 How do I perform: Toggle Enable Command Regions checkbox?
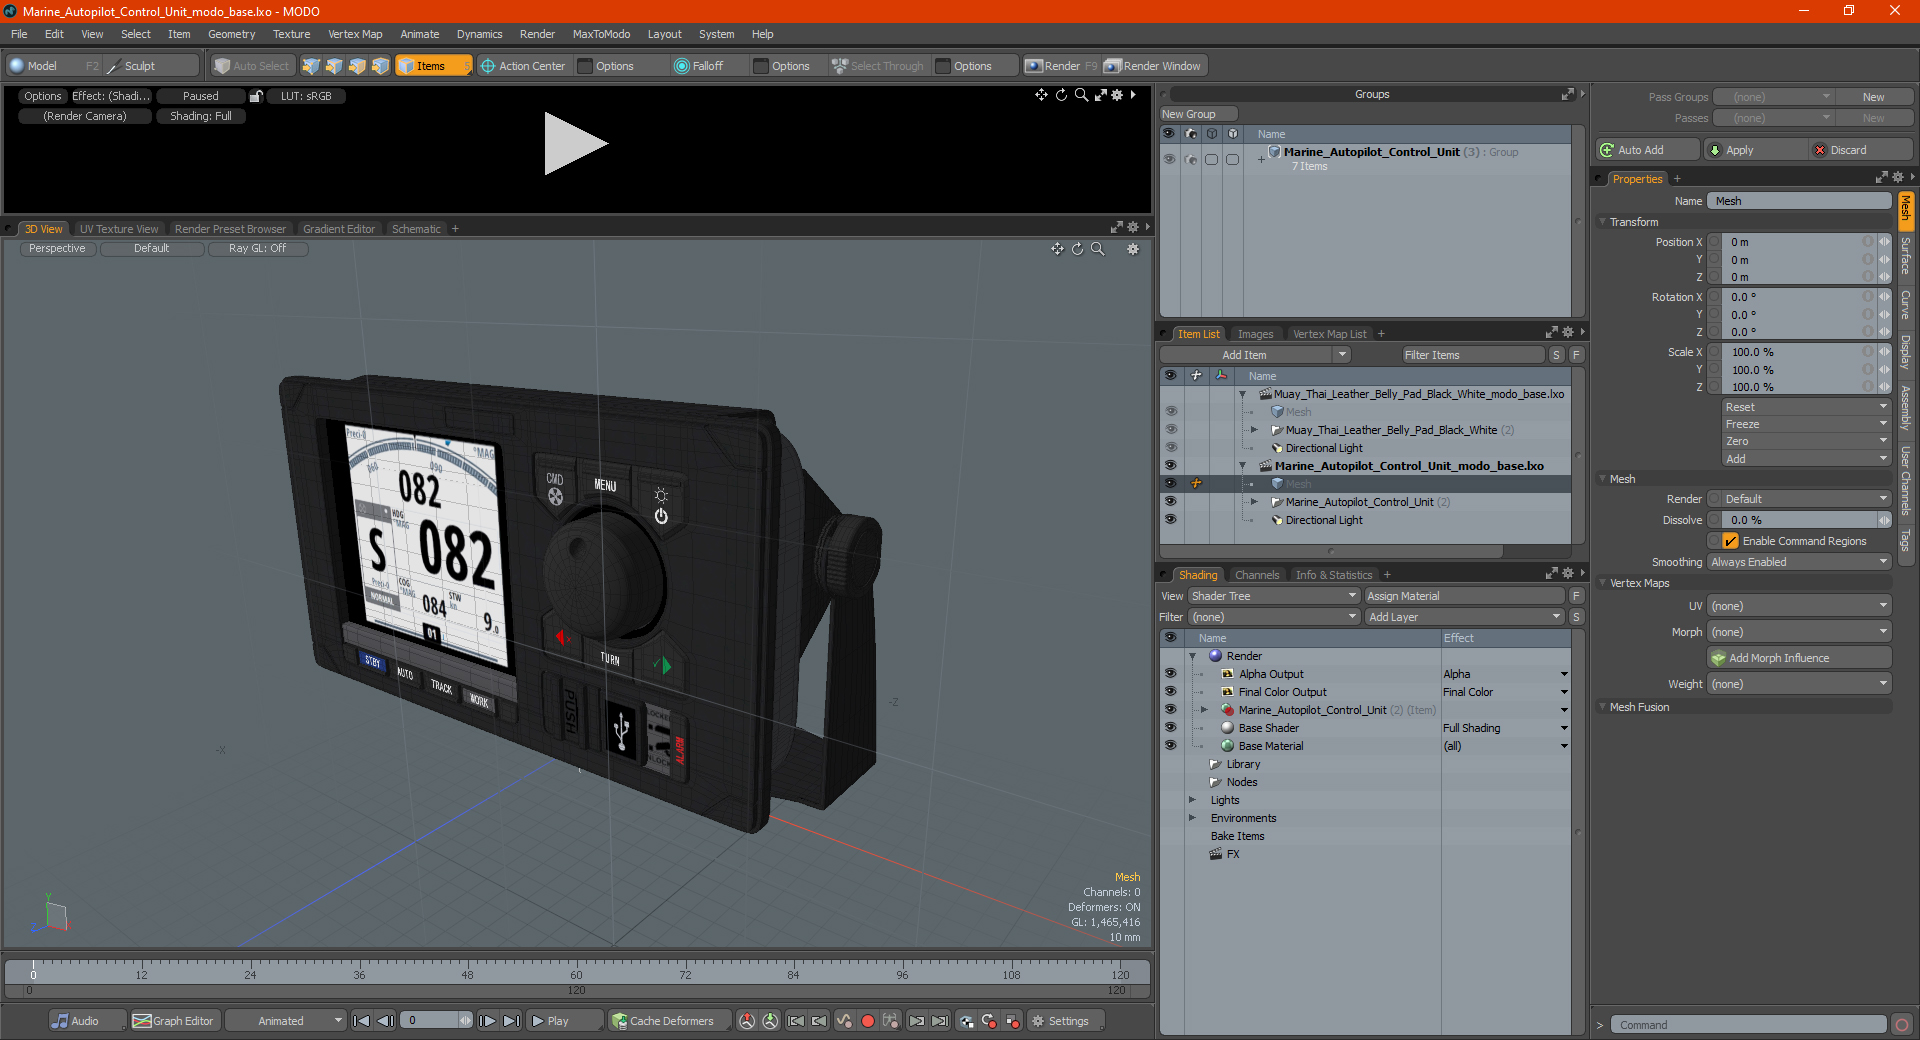click(1730, 541)
